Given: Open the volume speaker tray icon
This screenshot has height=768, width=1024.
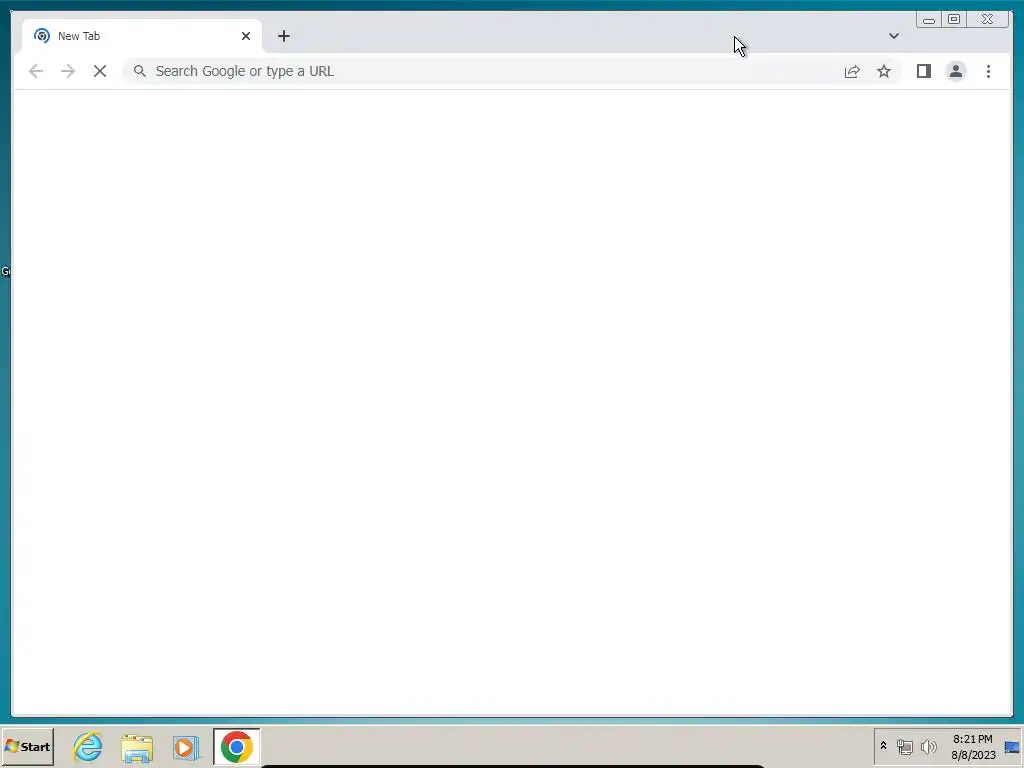Looking at the screenshot, I should (x=928, y=746).
